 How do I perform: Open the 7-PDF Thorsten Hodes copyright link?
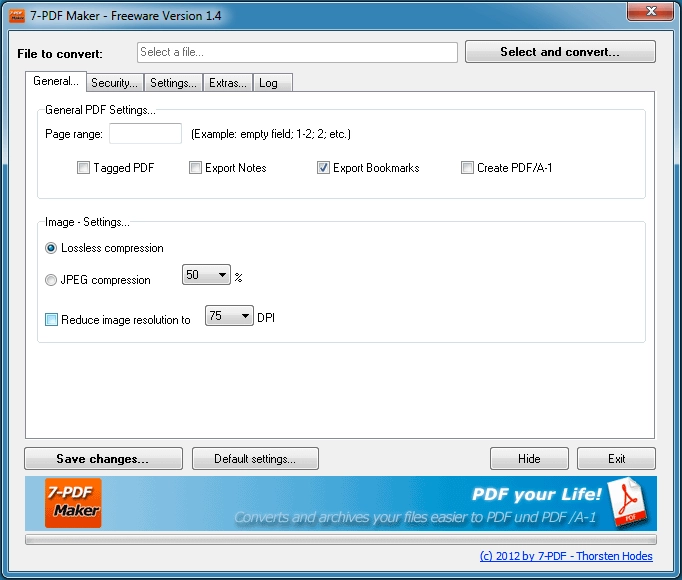566,556
